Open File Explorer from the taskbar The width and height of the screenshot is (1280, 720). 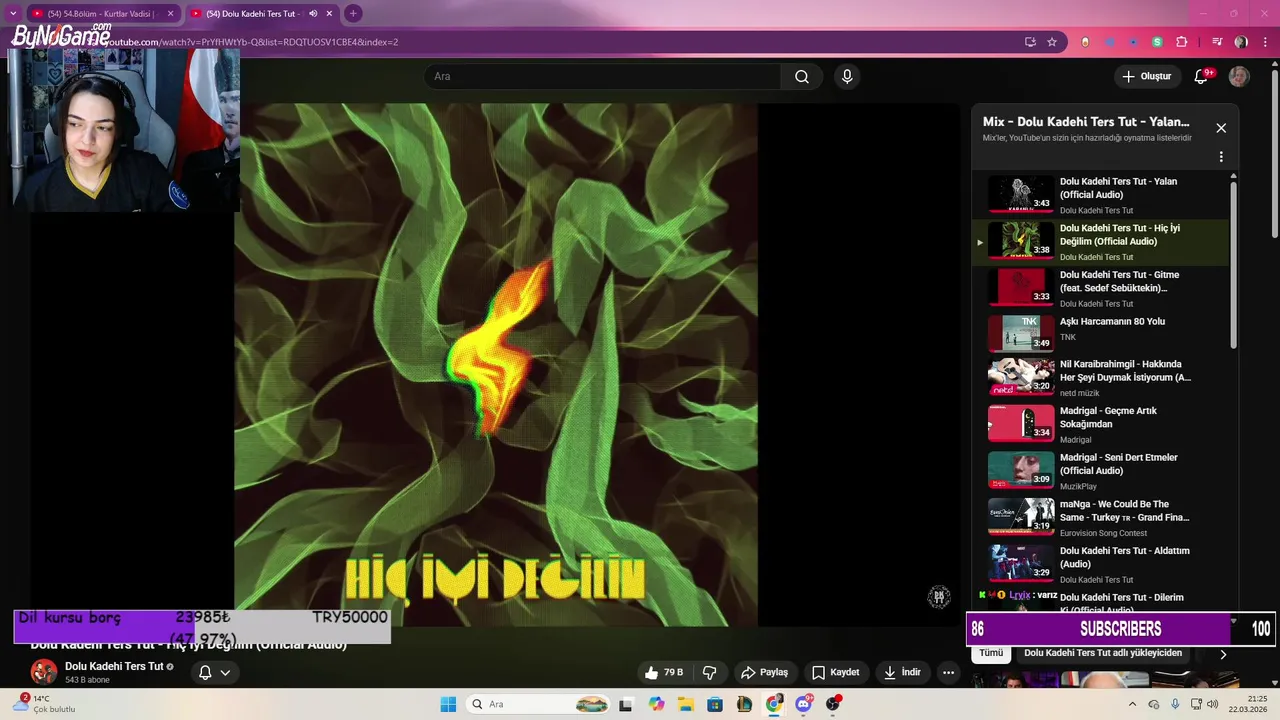point(686,704)
